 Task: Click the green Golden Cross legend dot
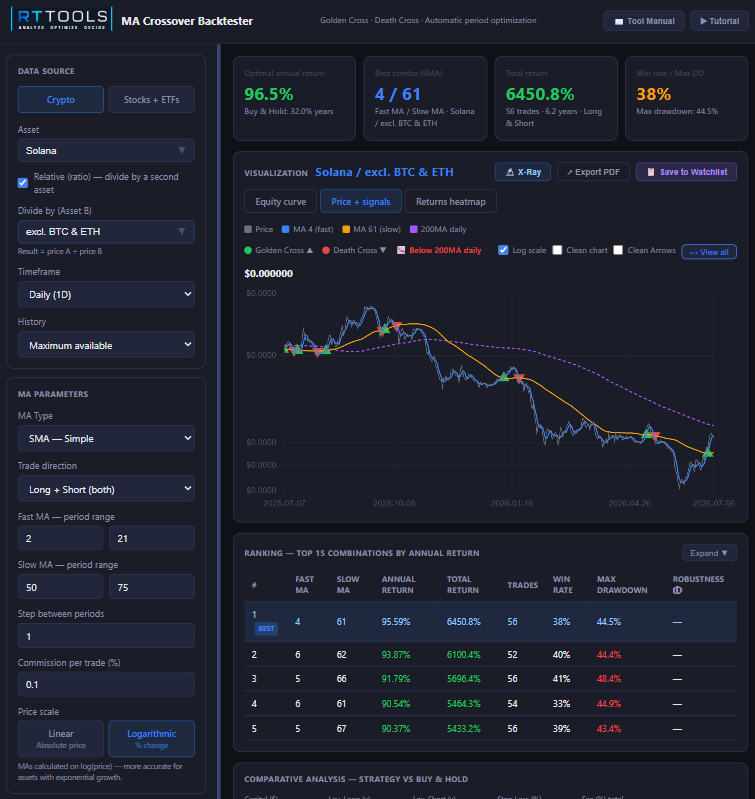(248, 250)
